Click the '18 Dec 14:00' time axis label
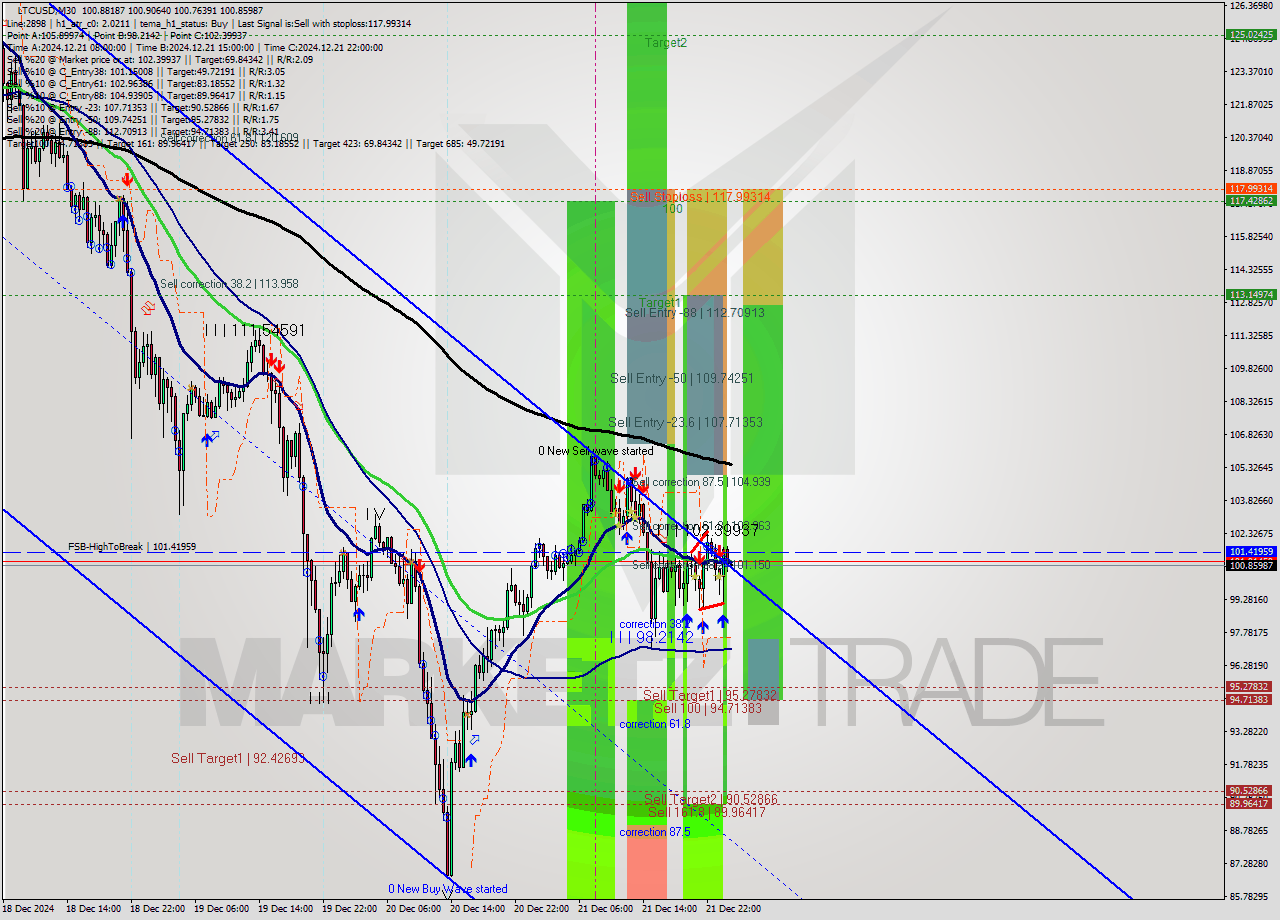 point(93,910)
